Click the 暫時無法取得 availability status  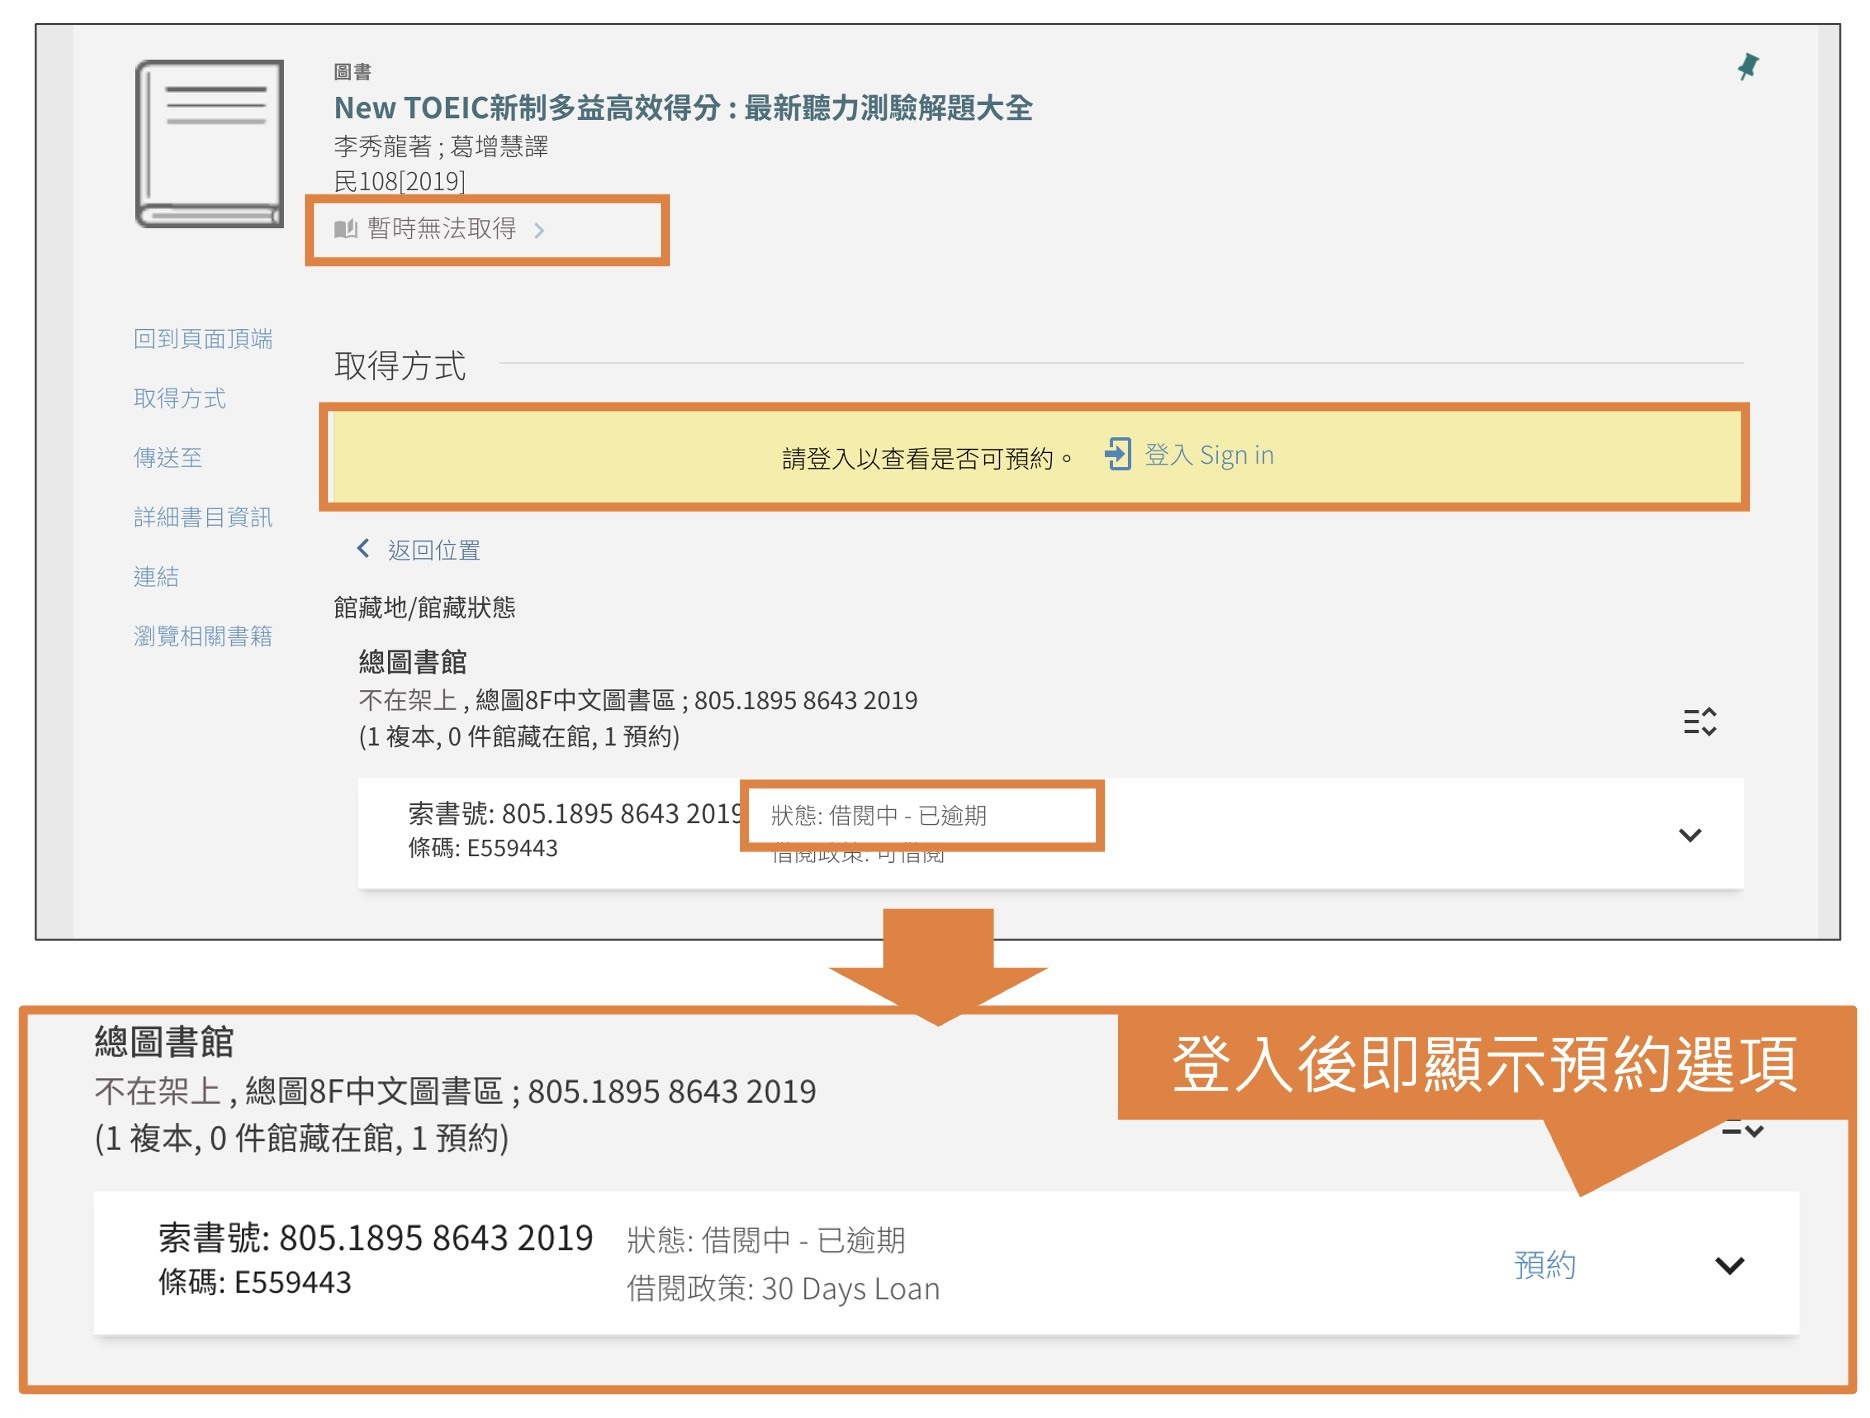tap(441, 229)
